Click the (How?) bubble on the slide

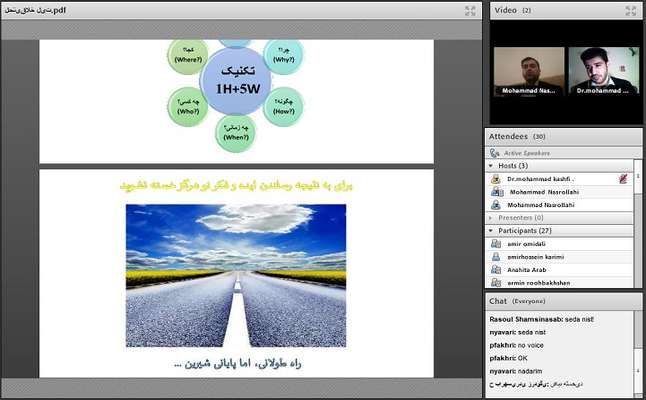click(x=283, y=107)
